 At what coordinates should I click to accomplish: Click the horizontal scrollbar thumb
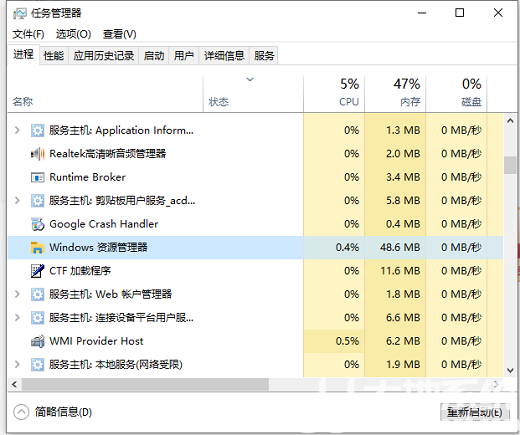coord(145,384)
